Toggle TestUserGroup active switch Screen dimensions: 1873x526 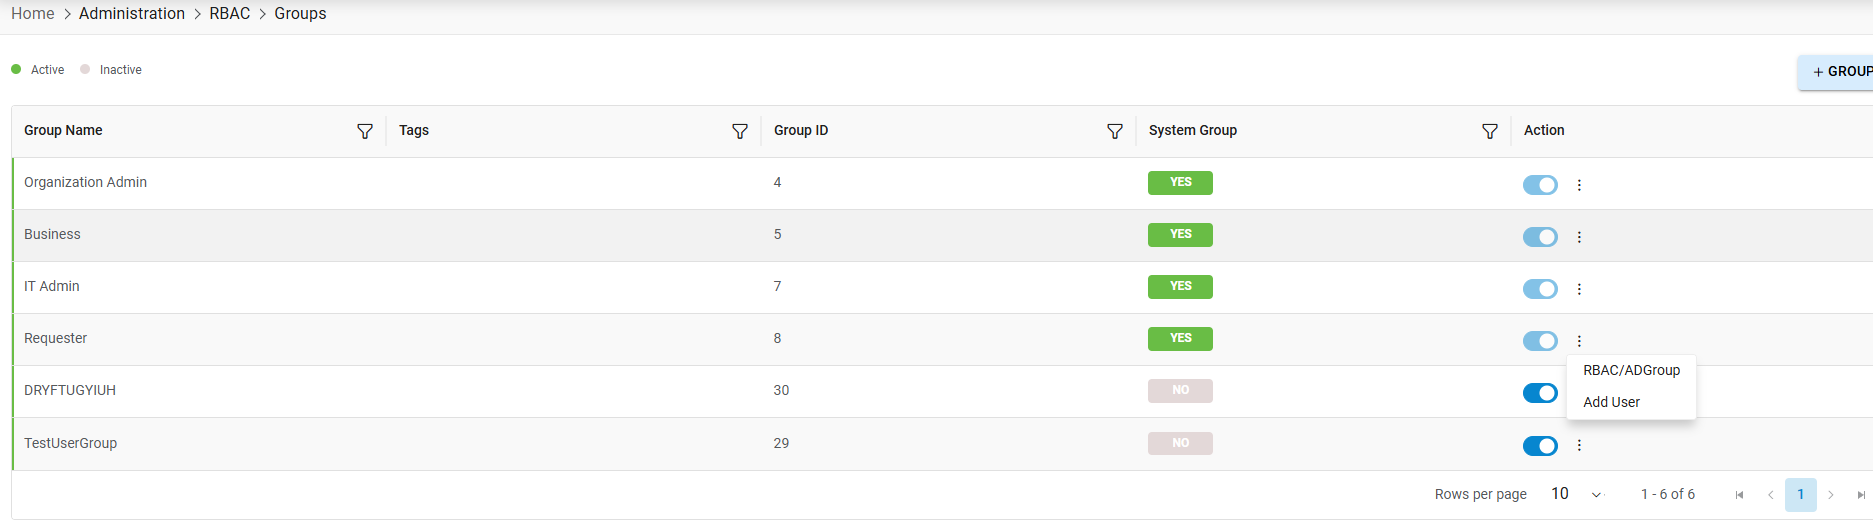(1540, 445)
